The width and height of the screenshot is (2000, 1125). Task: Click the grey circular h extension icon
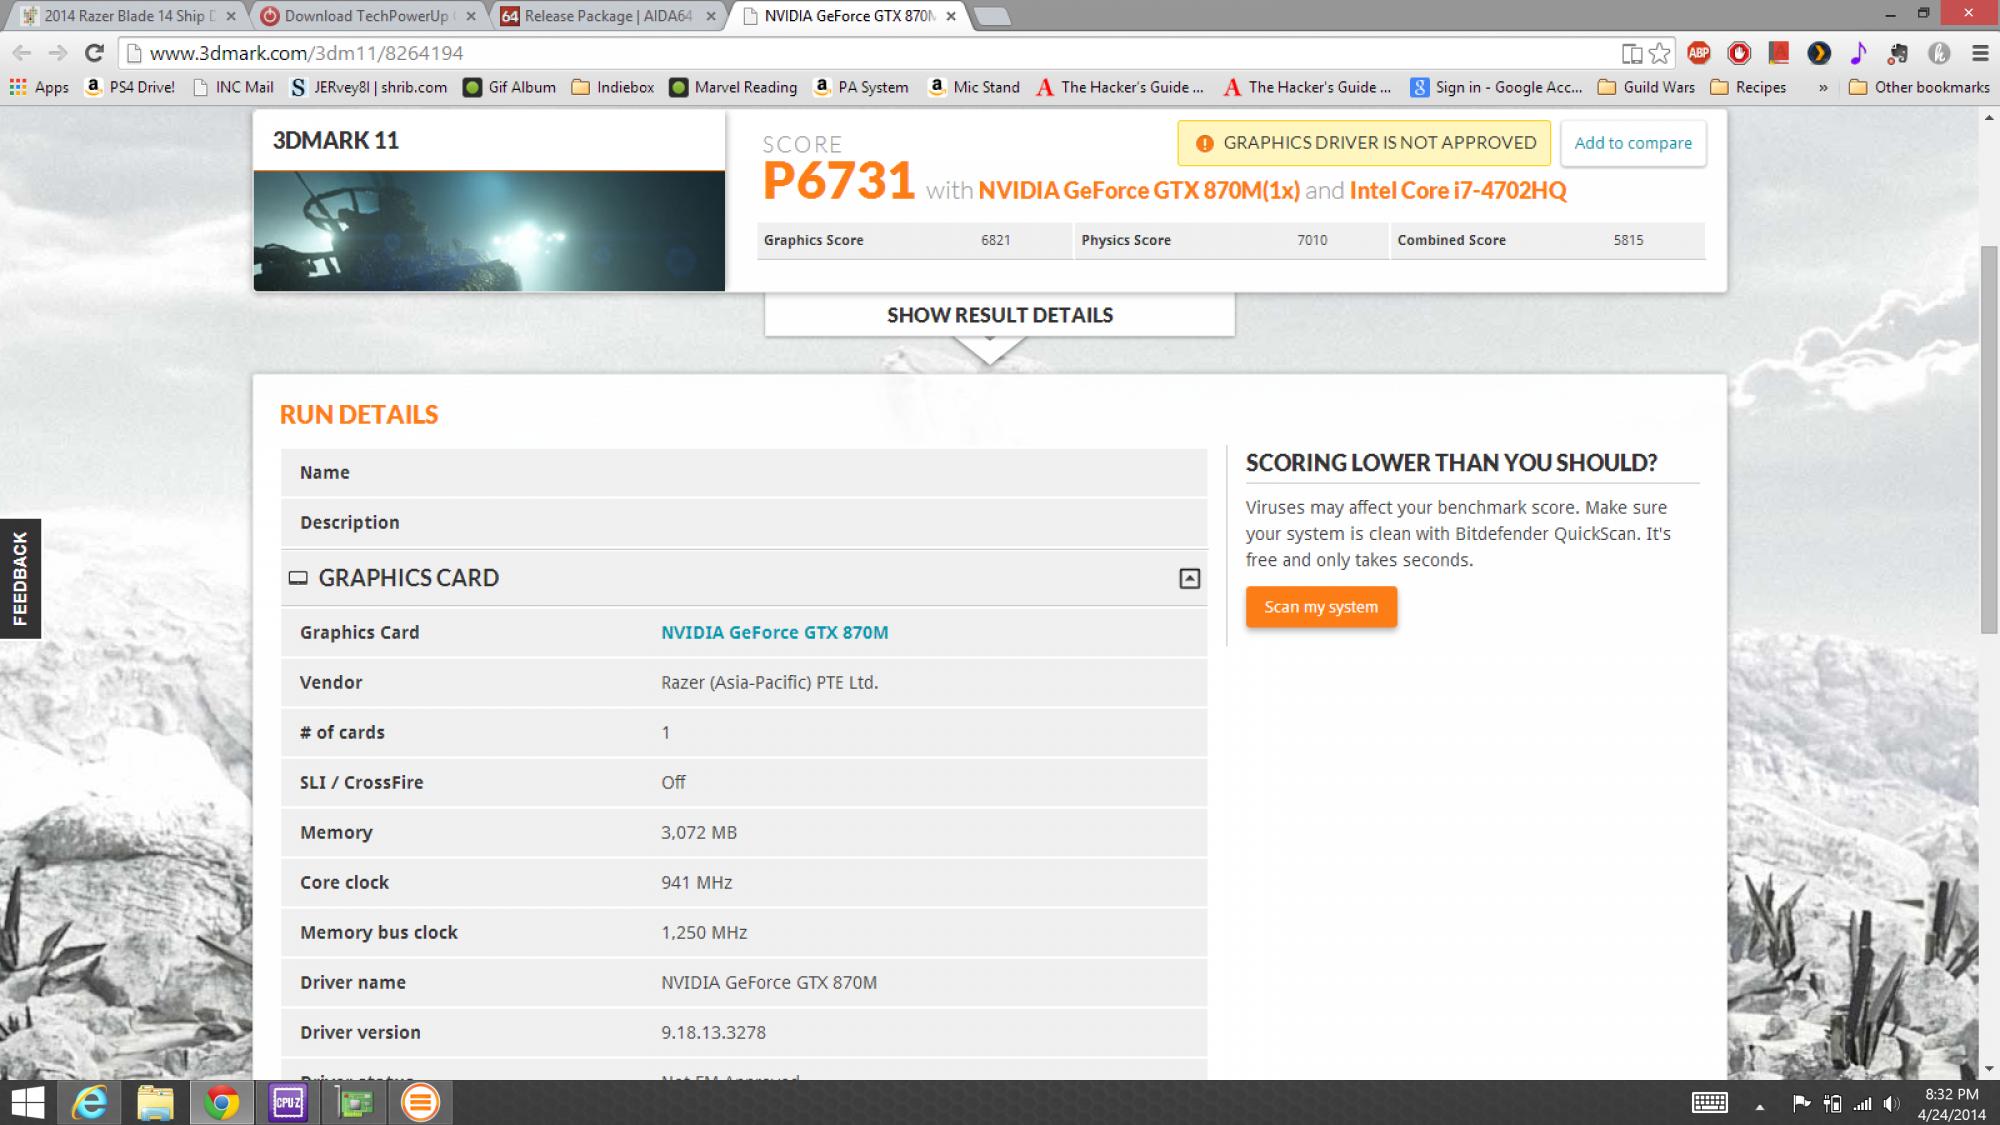pyautogui.click(x=1938, y=53)
